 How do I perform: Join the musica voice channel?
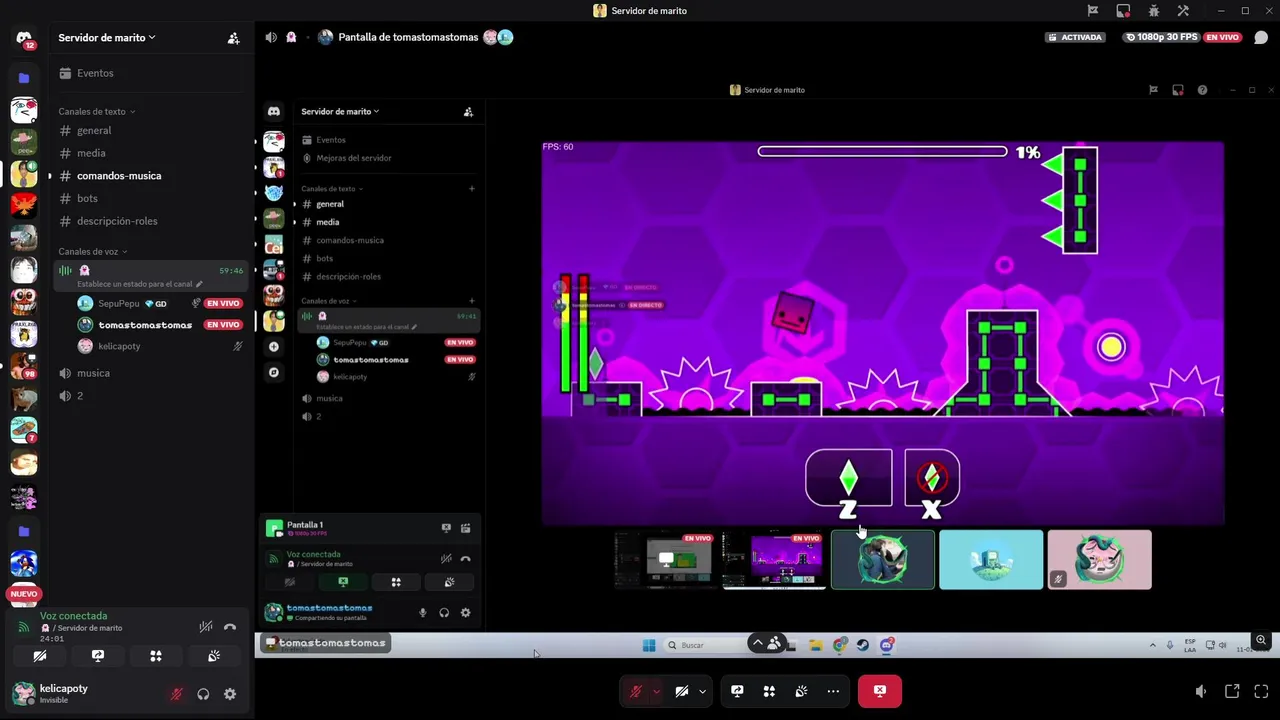[x=150, y=373]
